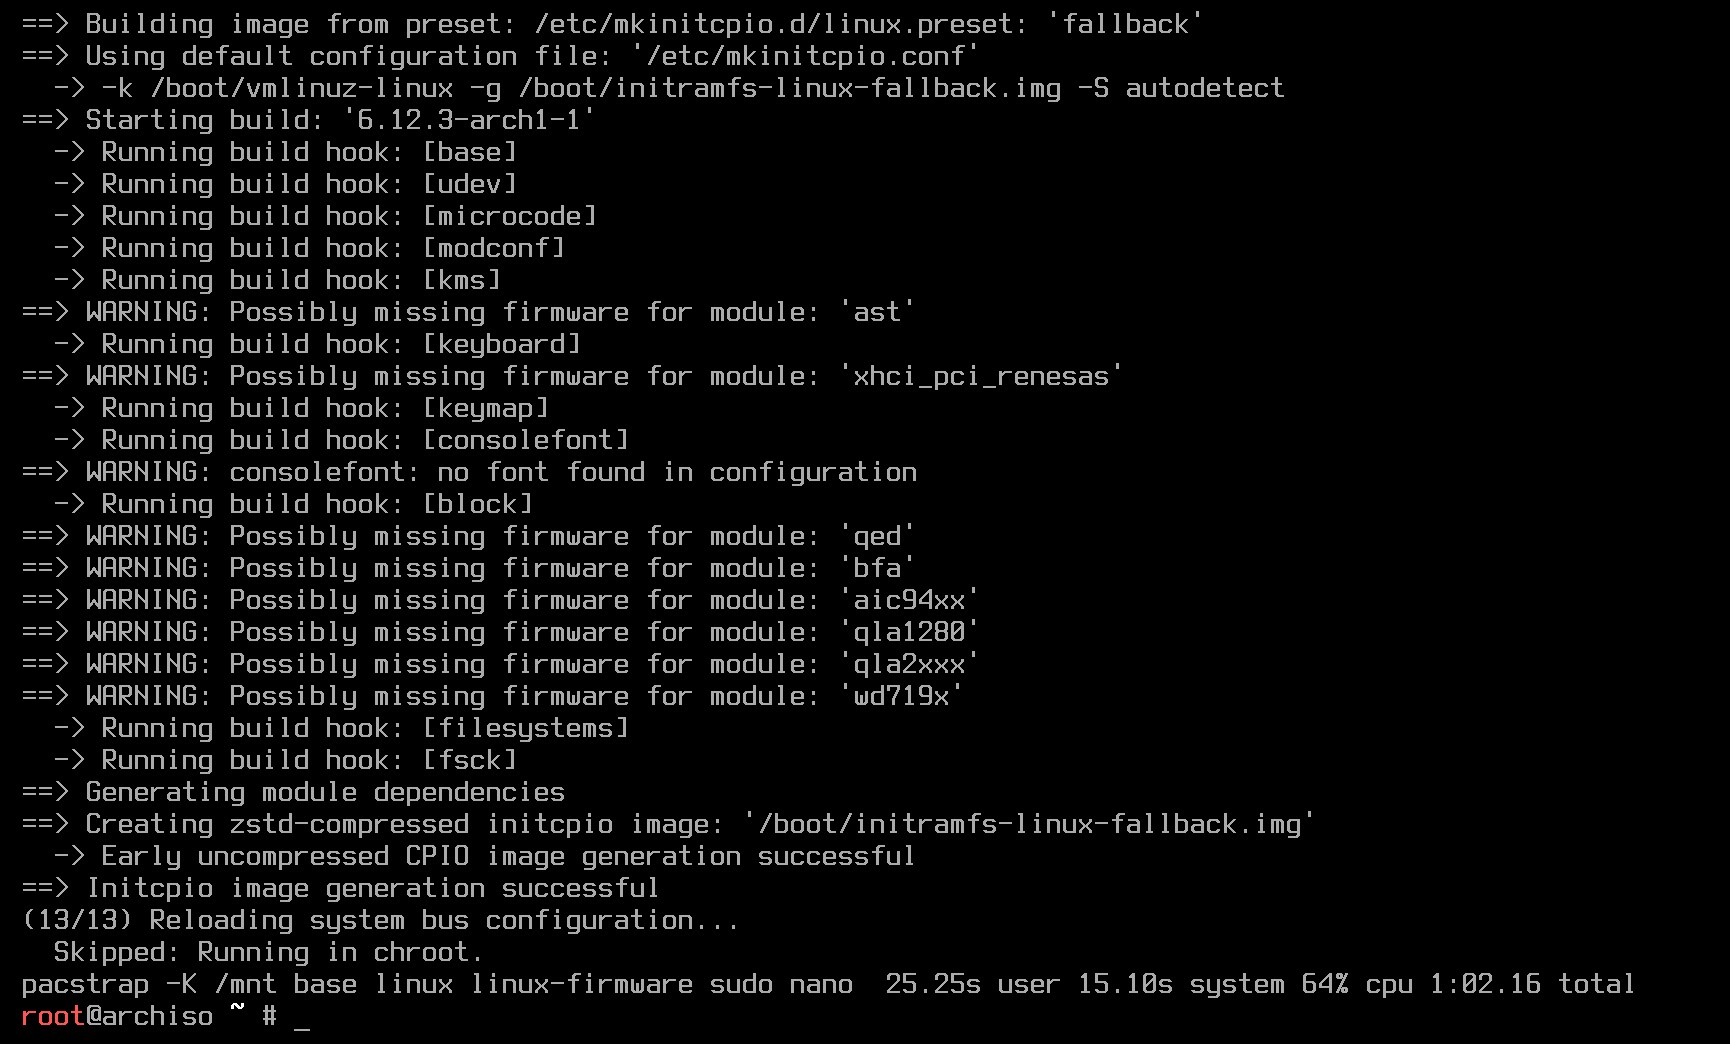The width and height of the screenshot is (1730, 1044).
Task: Click the '[udev]' build hook line
Action: [286, 184]
